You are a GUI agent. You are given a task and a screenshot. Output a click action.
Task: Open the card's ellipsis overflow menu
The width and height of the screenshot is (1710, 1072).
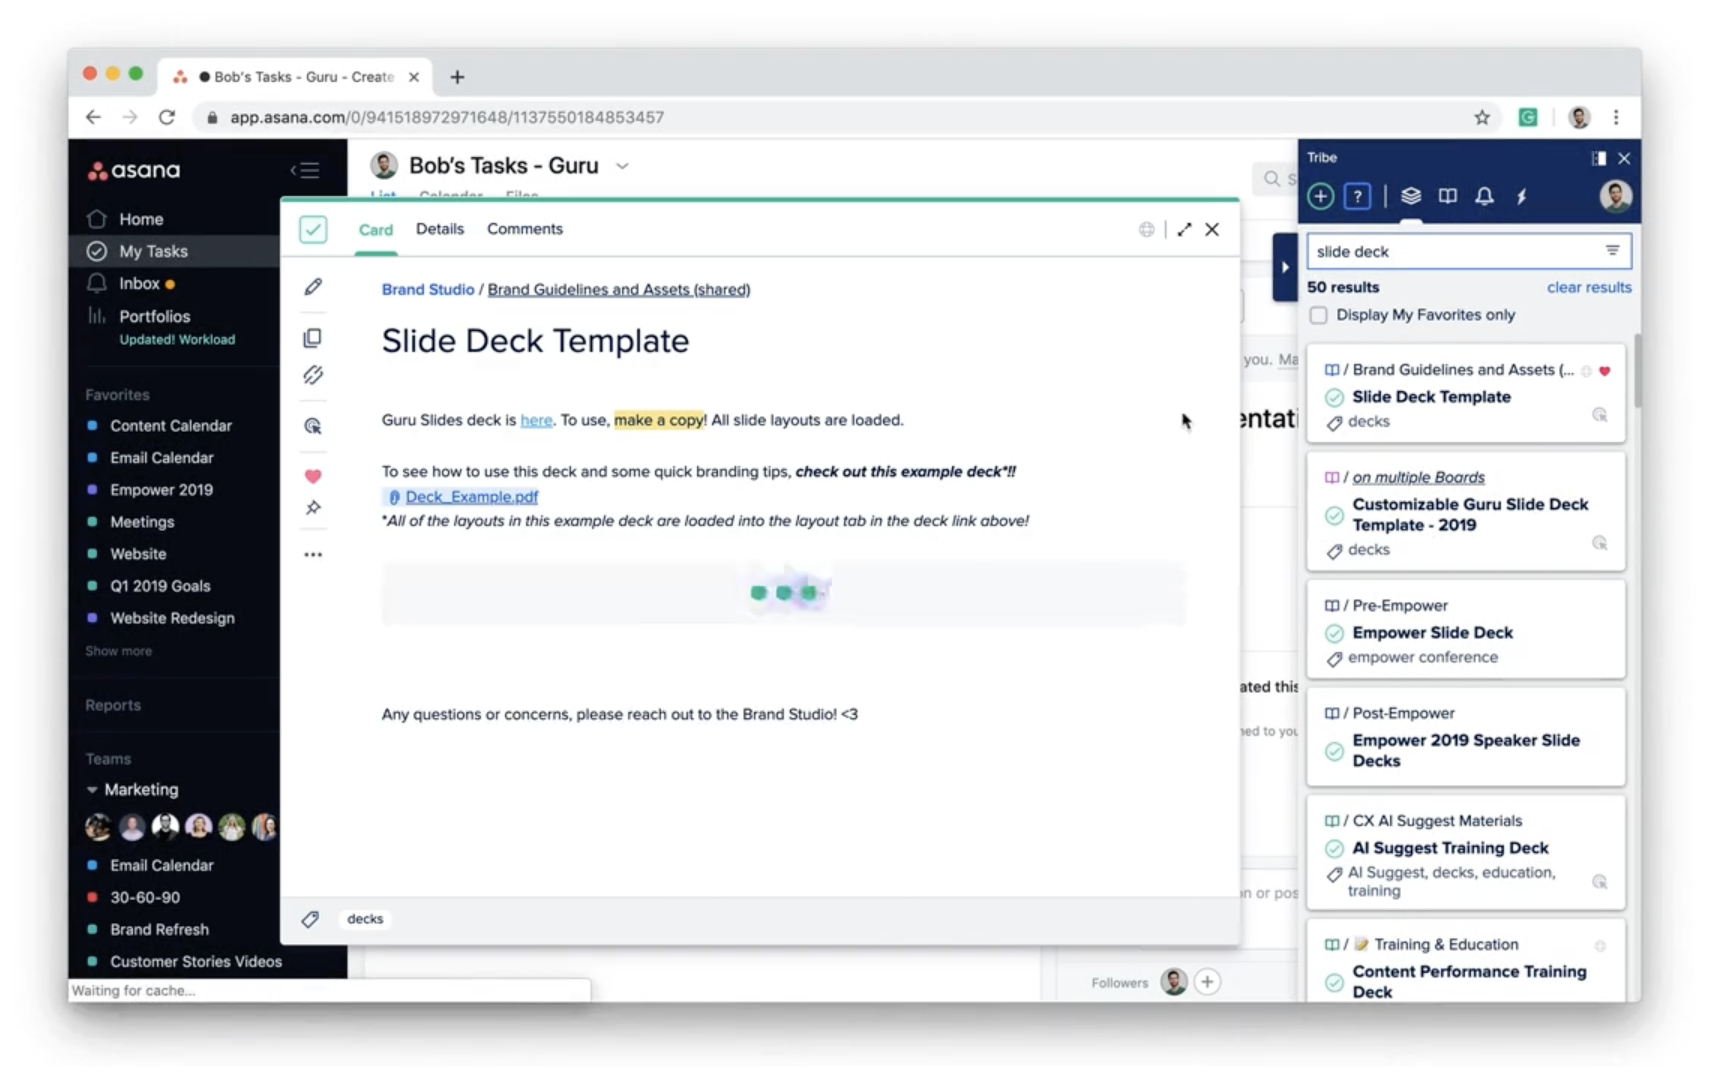(x=313, y=554)
